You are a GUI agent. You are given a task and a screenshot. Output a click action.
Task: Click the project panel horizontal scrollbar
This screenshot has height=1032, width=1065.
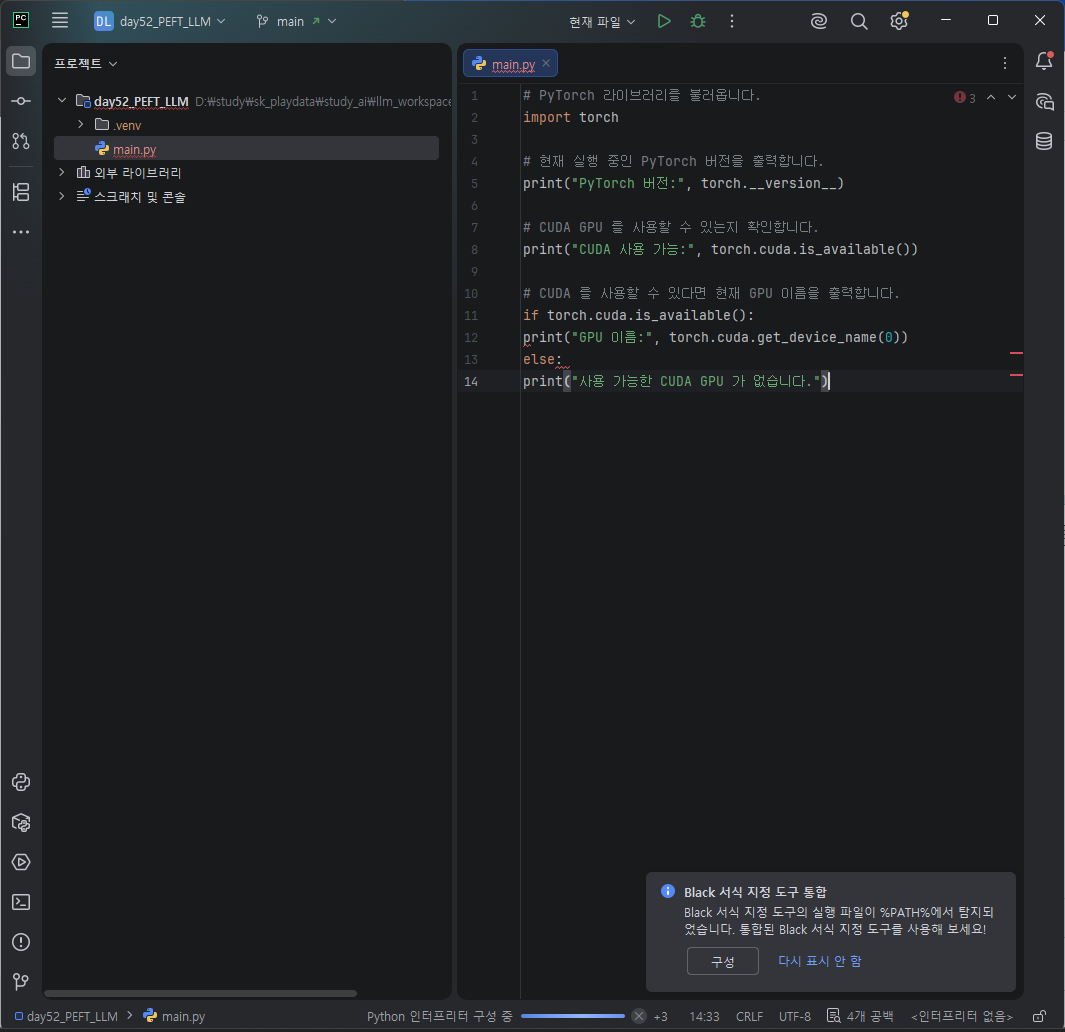(200, 993)
